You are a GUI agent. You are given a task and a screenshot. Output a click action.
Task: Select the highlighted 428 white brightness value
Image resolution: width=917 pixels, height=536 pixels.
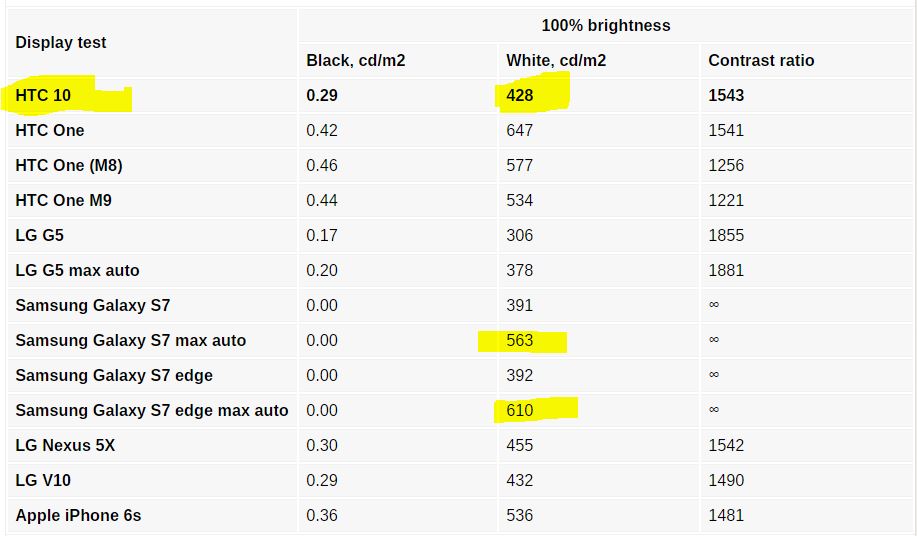[520, 96]
